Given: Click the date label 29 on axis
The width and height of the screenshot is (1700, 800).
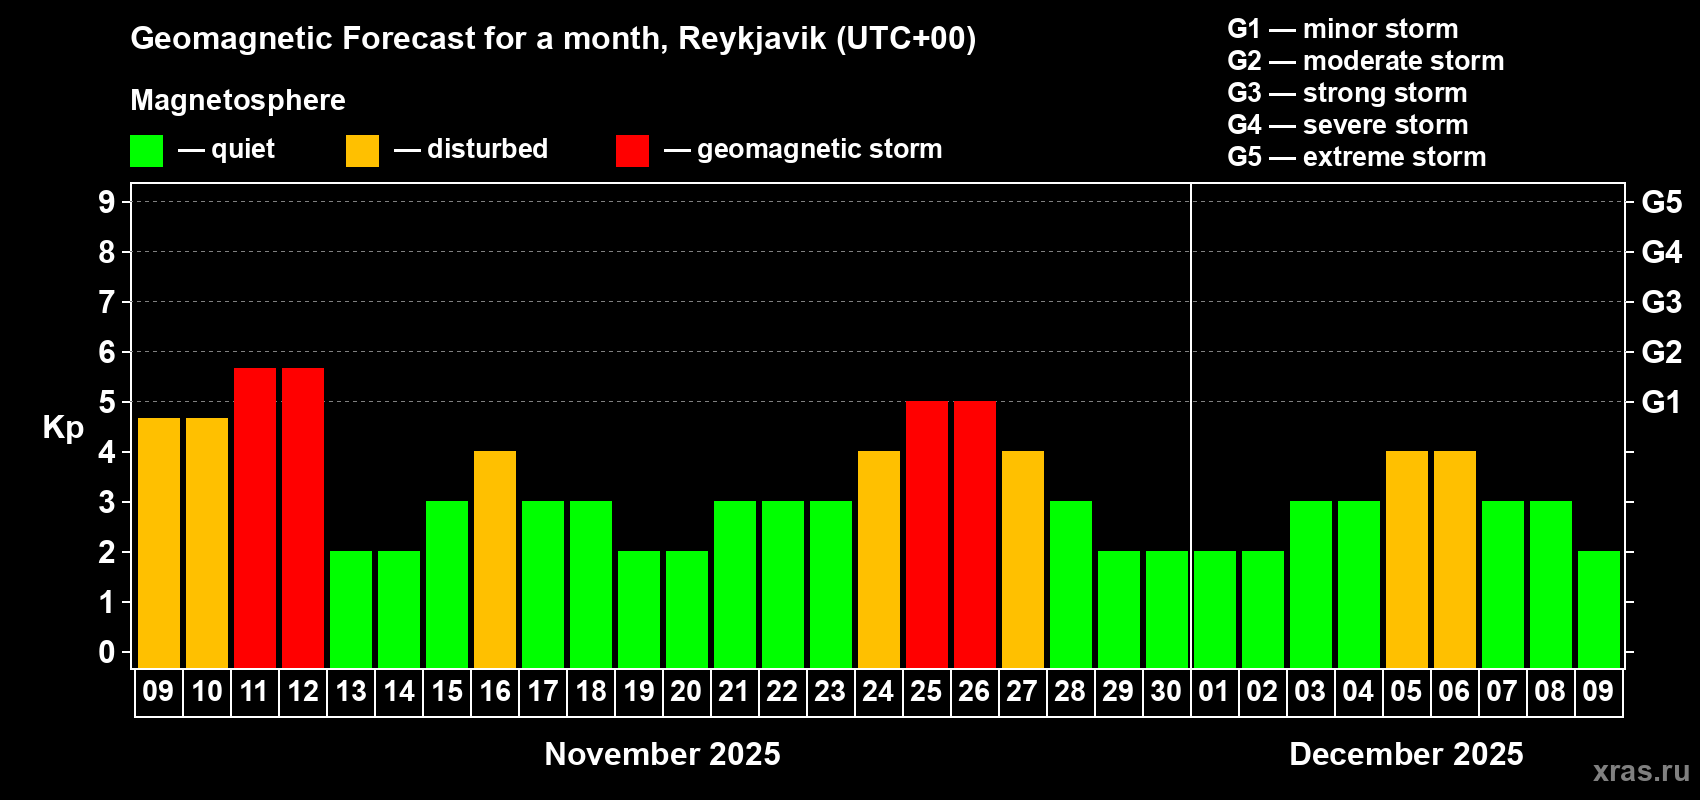Looking at the screenshot, I should (1119, 692).
